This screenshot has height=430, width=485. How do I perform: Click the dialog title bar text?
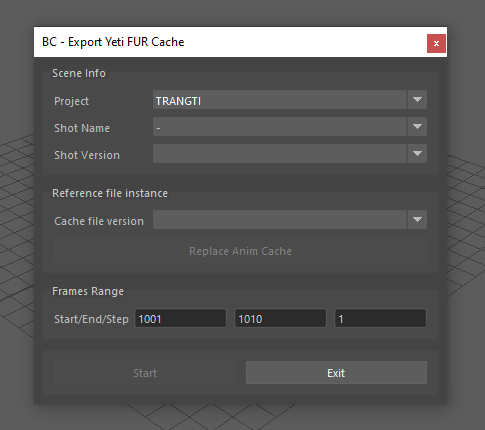click(113, 42)
